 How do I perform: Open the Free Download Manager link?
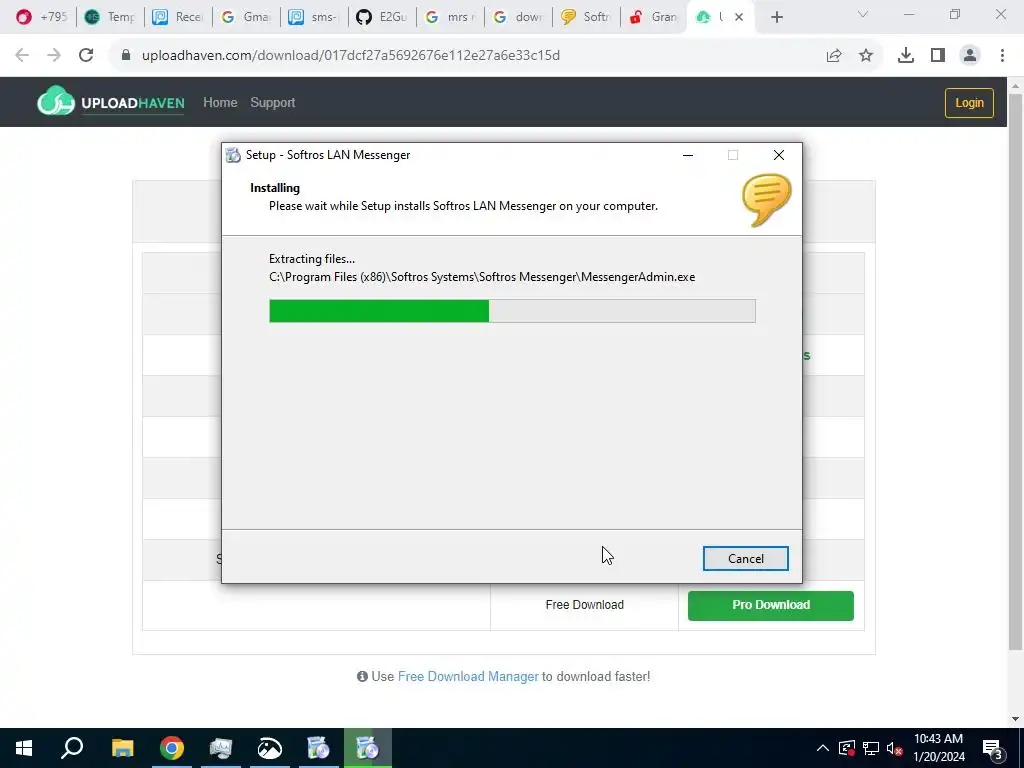468,677
